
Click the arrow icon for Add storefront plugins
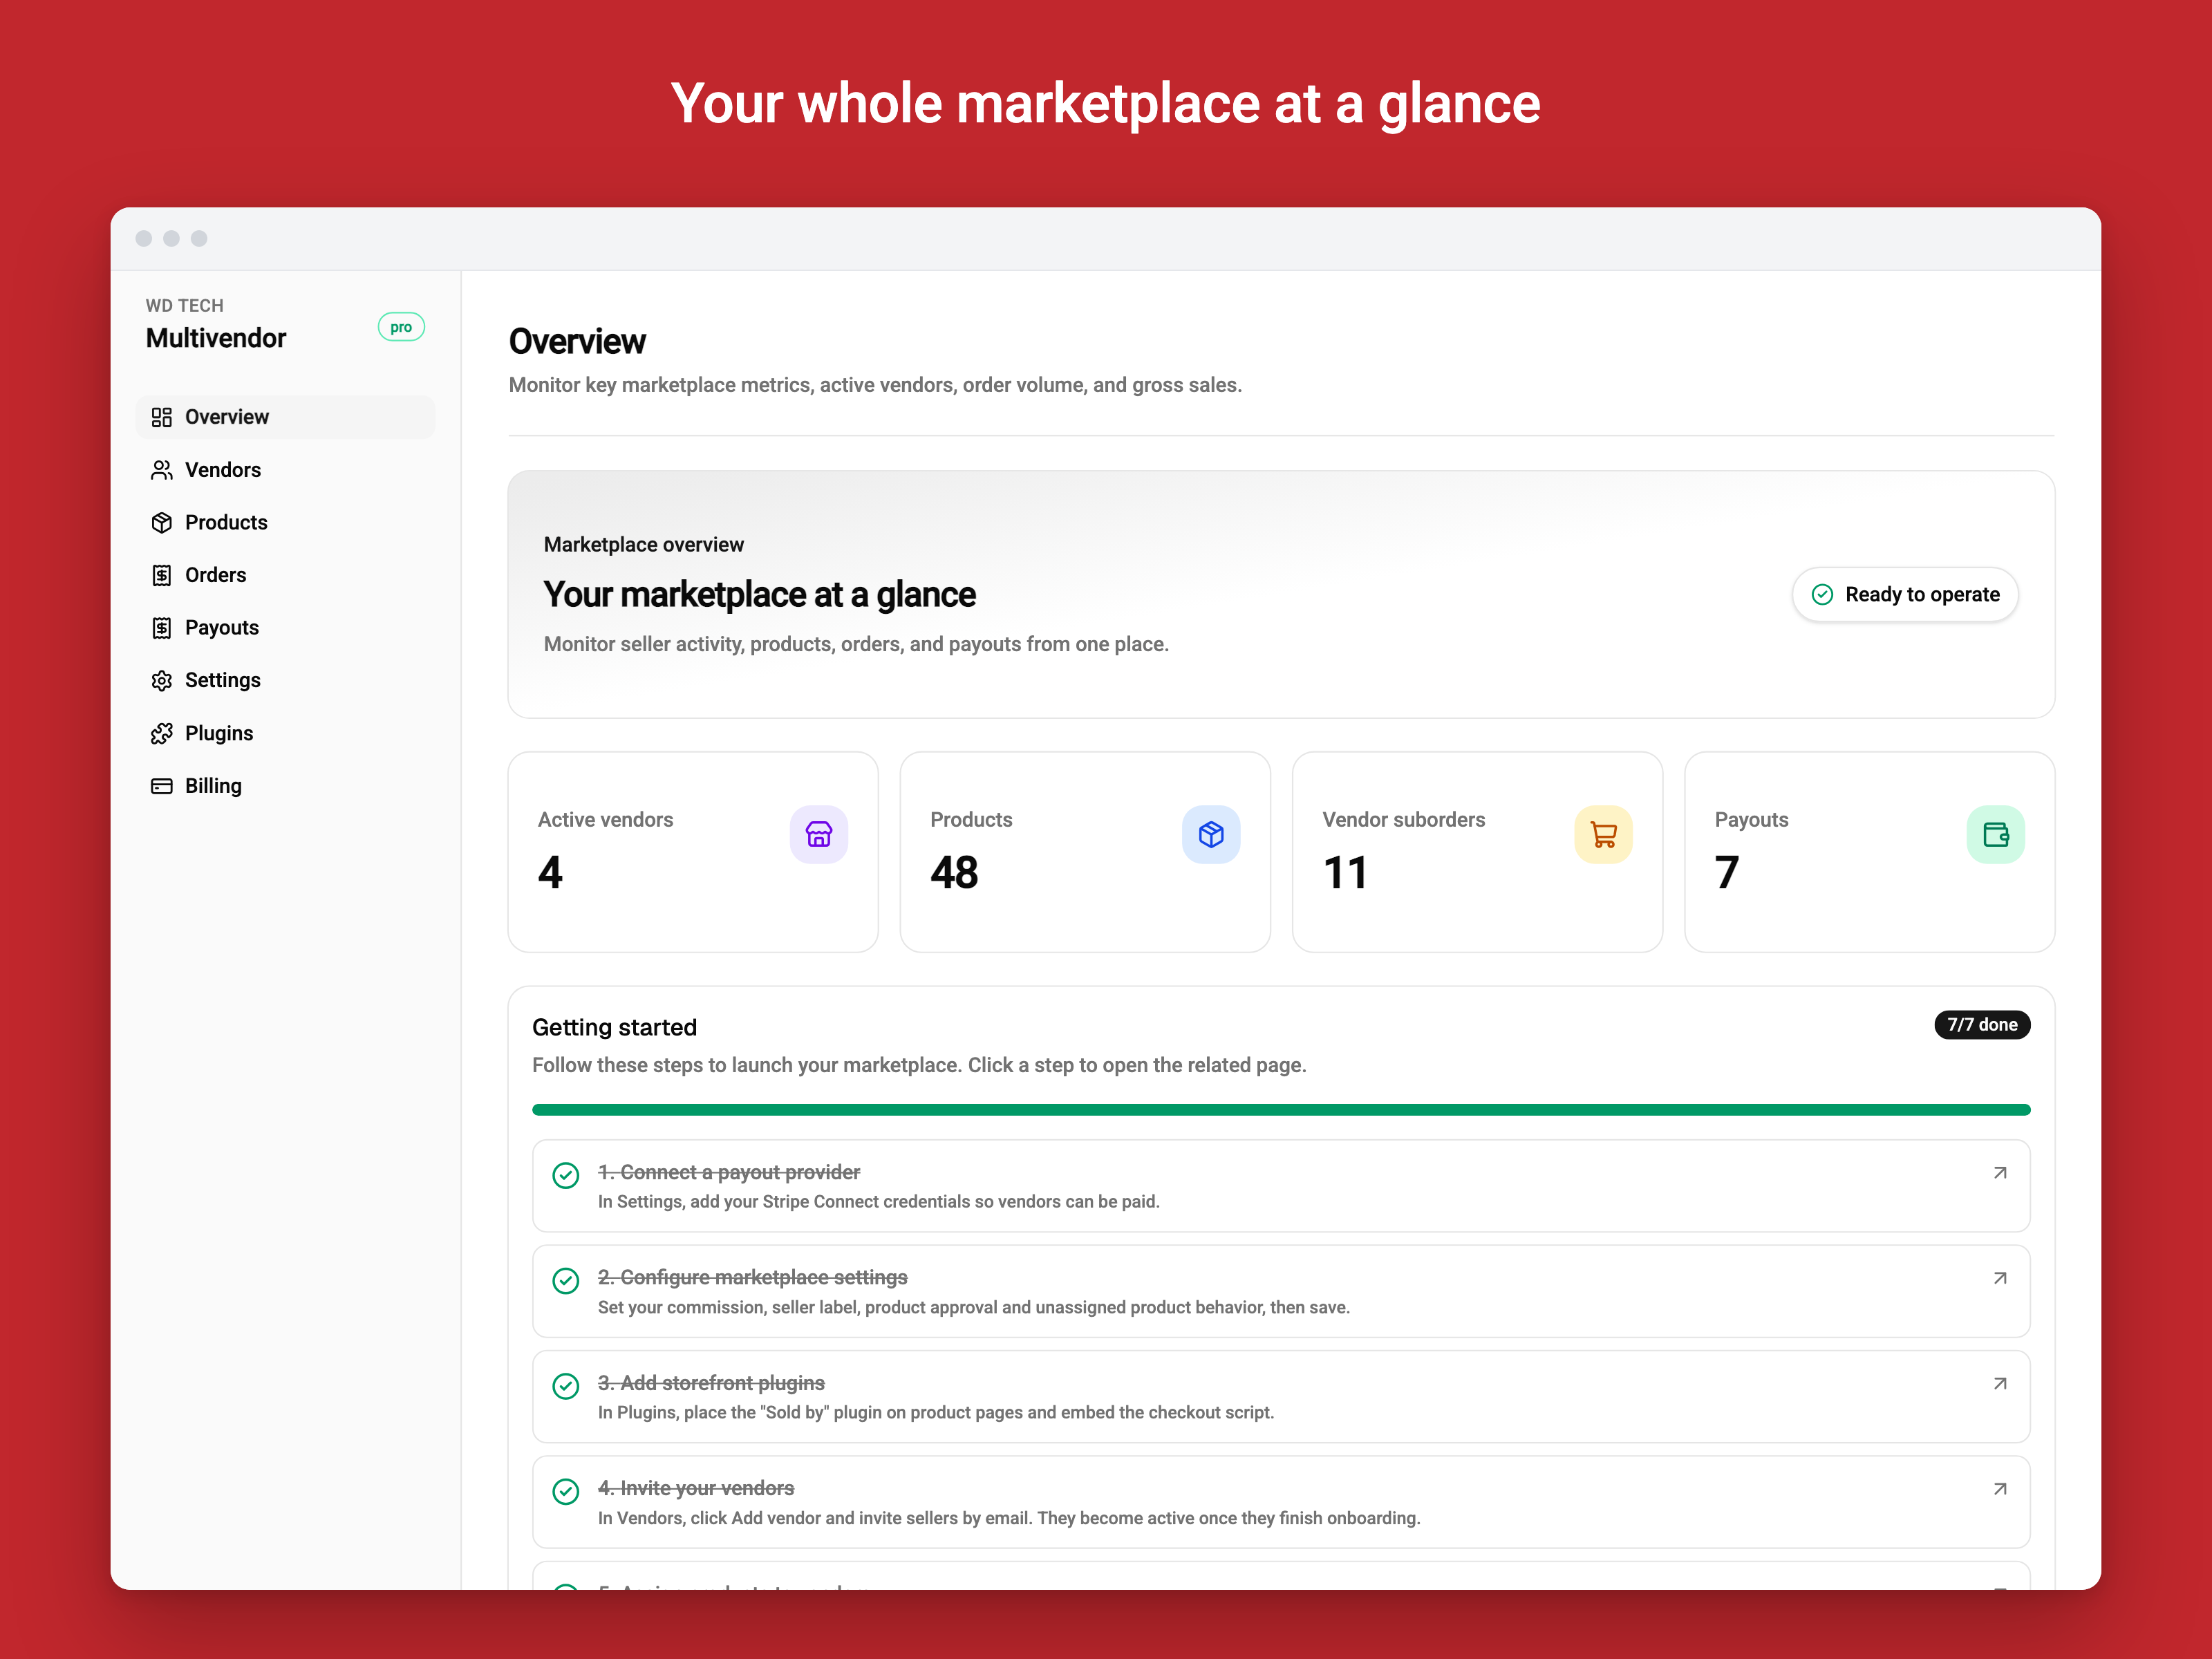click(x=2000, y=1384)
